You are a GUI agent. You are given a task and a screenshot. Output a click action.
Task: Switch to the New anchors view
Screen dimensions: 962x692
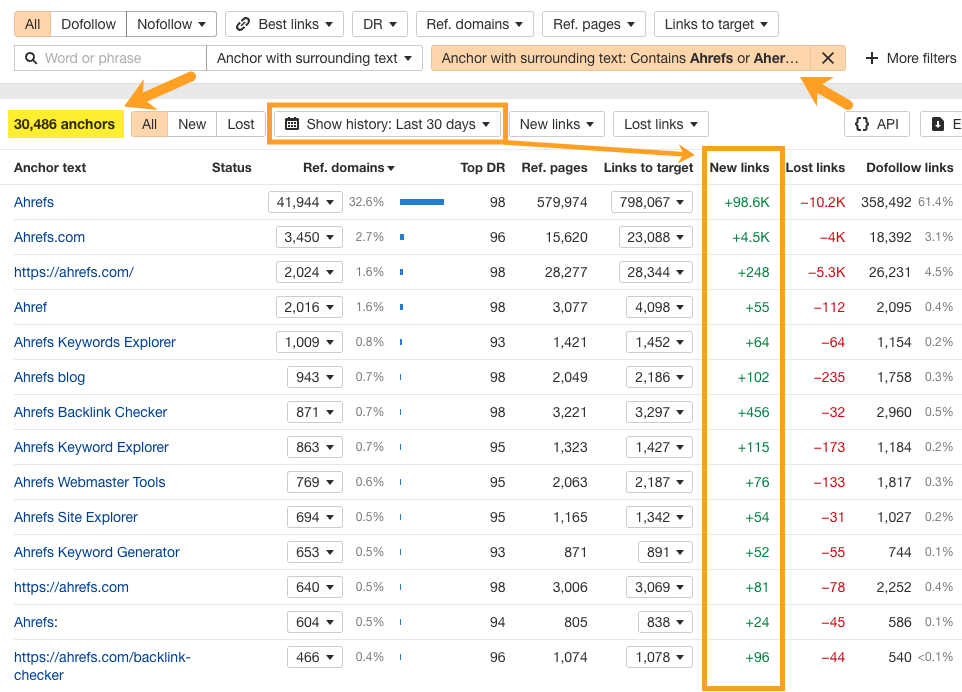point(191,124)
